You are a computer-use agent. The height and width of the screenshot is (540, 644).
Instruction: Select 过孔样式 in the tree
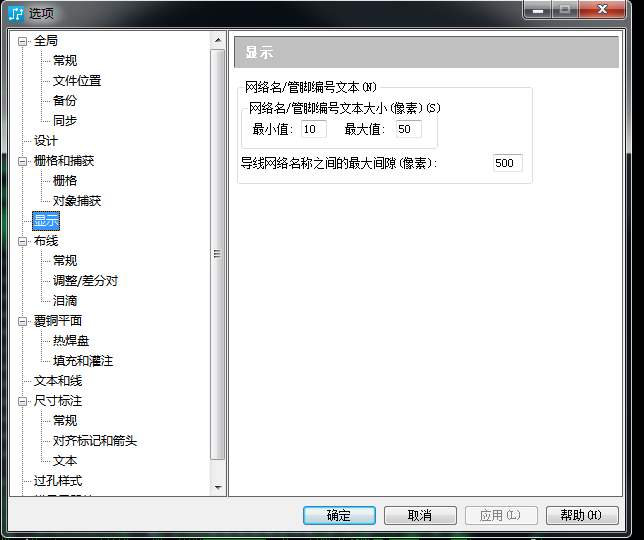pos(58,481)
